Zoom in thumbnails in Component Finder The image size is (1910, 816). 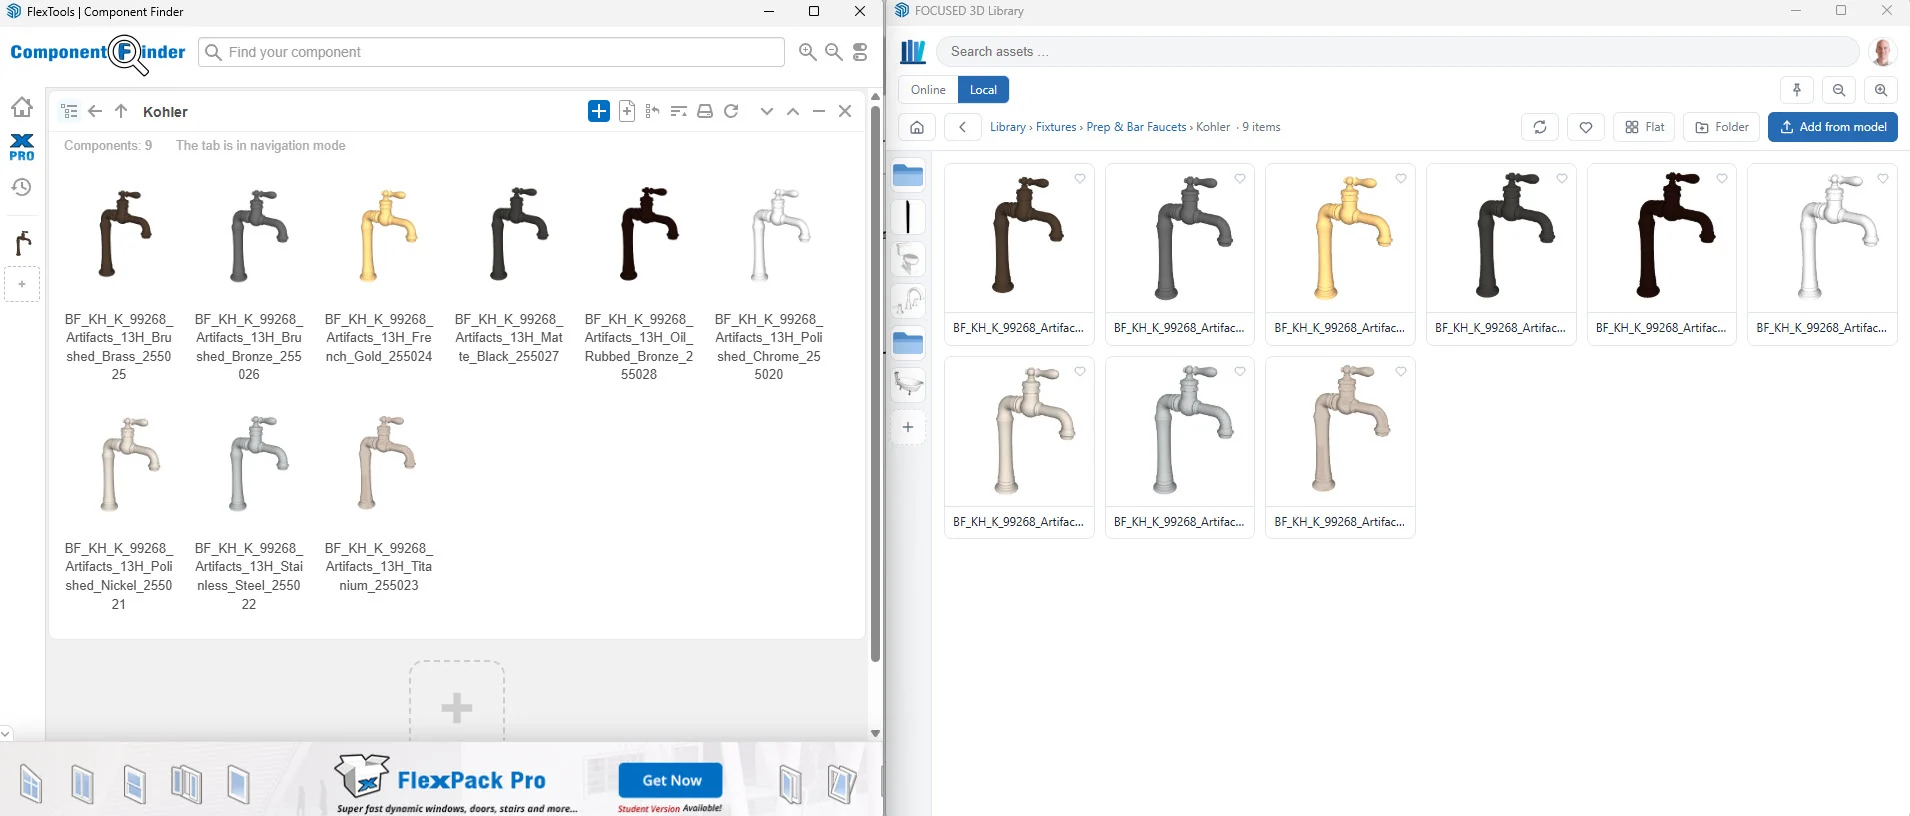click(808, 52)
